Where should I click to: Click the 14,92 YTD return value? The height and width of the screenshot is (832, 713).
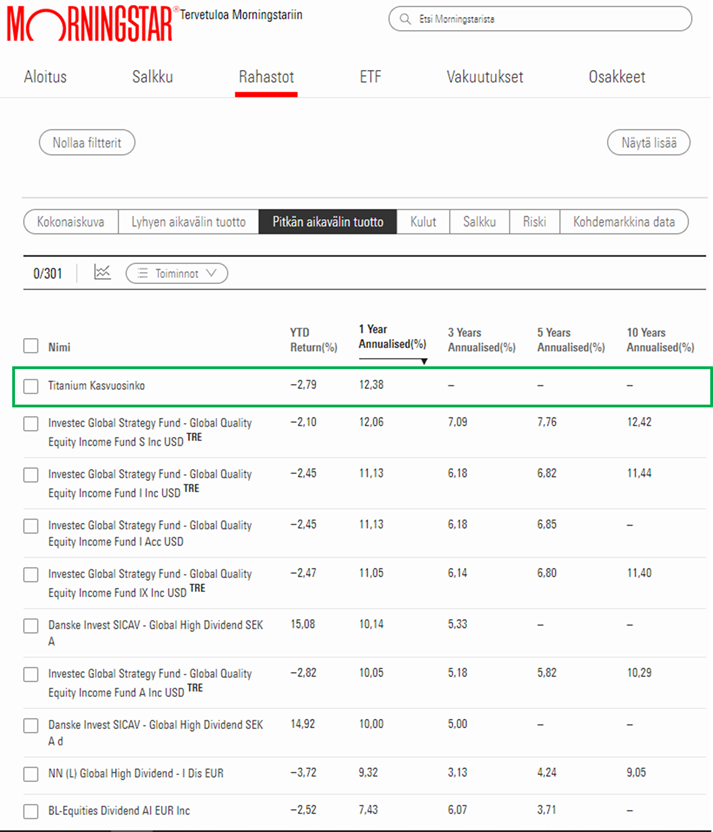(302, 723)
